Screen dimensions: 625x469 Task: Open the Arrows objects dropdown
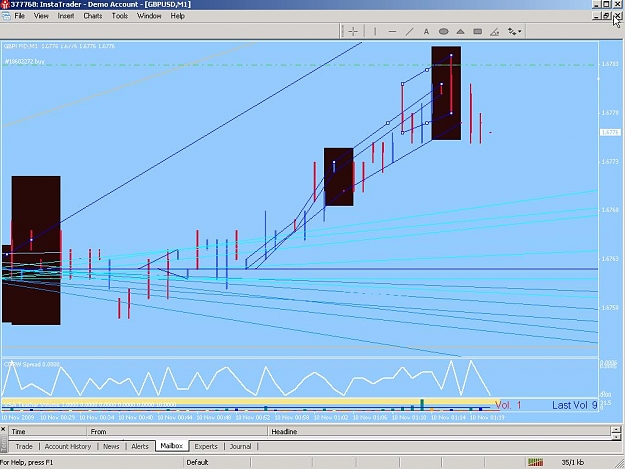(514, 31)
